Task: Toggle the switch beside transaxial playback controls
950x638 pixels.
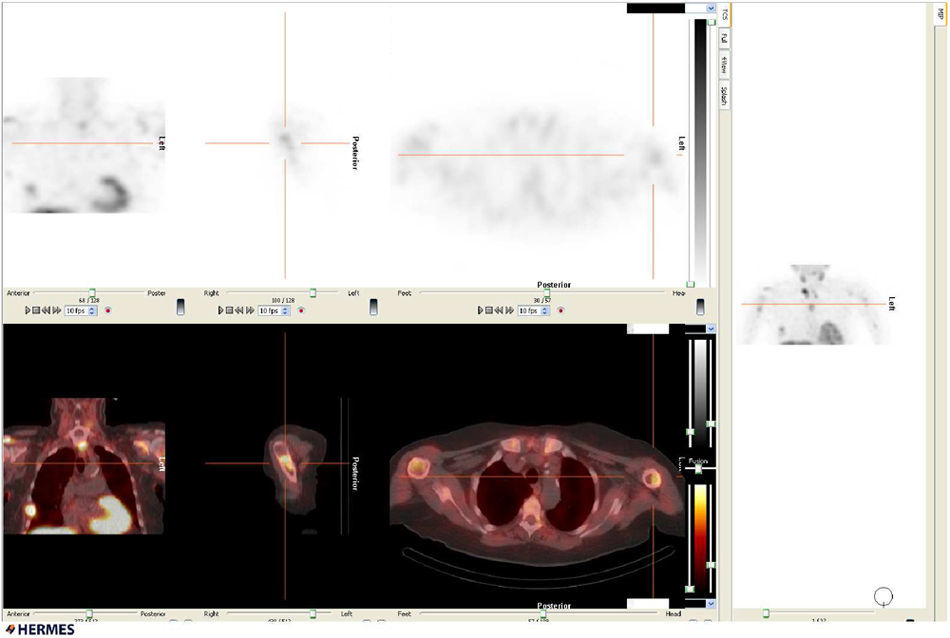Action: pyautogui.click(x=700, y=307)
